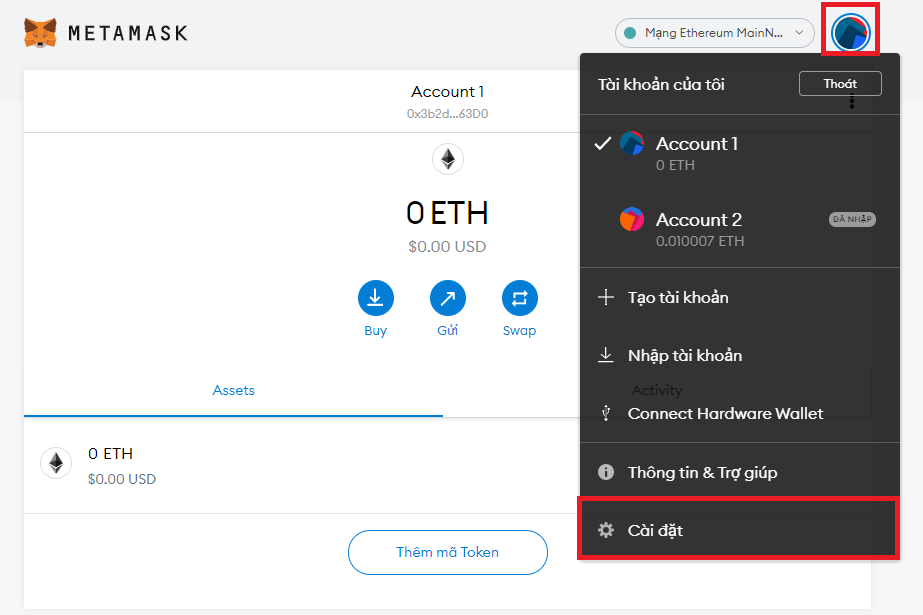Click the $0.00 USD balance under 0 ETH
Image resolution: width=923 pixels, height=615 pixels.
pos(447,247)
